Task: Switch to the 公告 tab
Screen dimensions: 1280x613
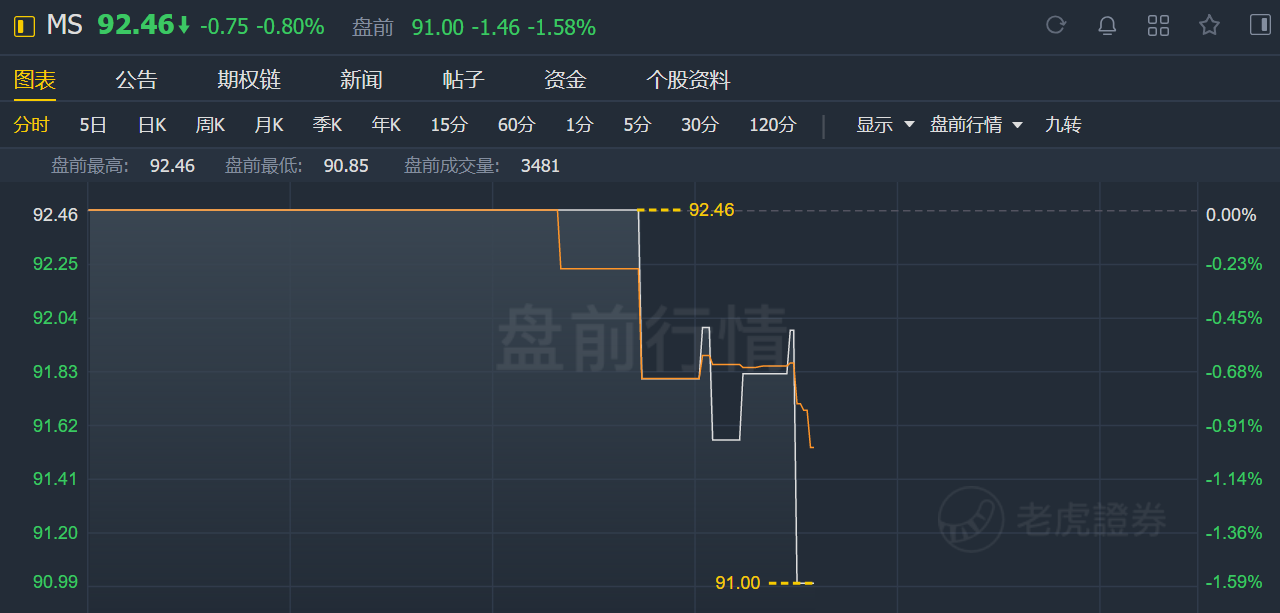Action: pos(136,80)
